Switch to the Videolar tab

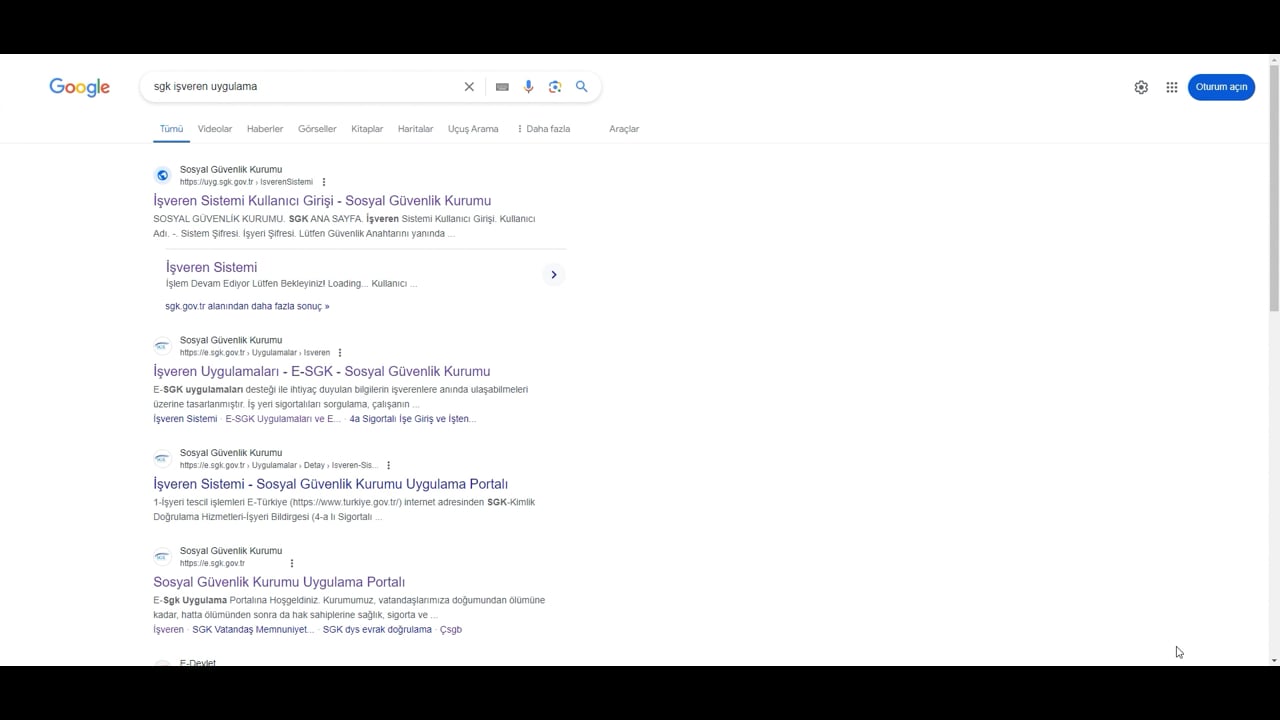click(x=215, y=129)
